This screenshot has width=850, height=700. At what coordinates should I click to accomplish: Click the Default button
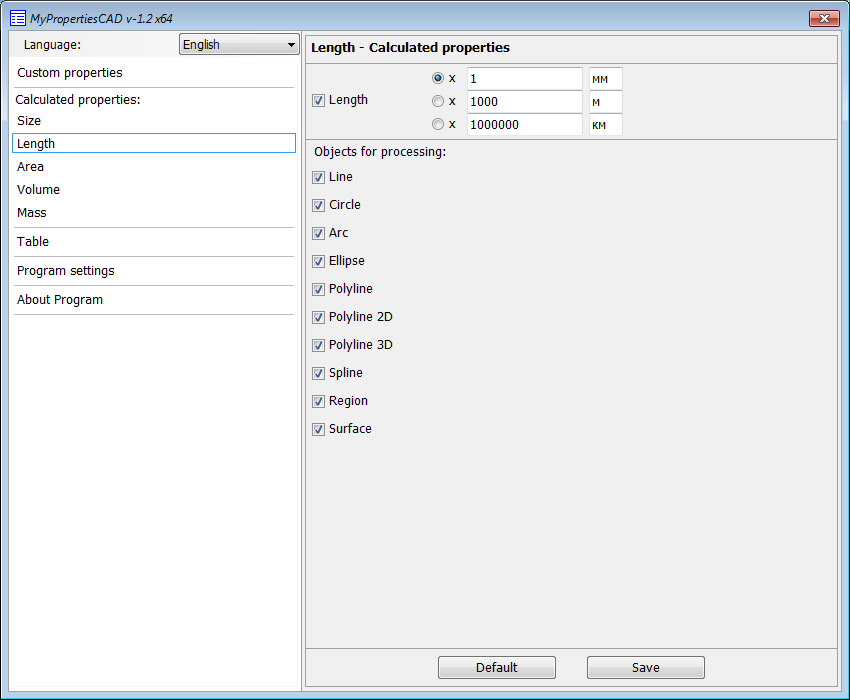click(497, 667)
